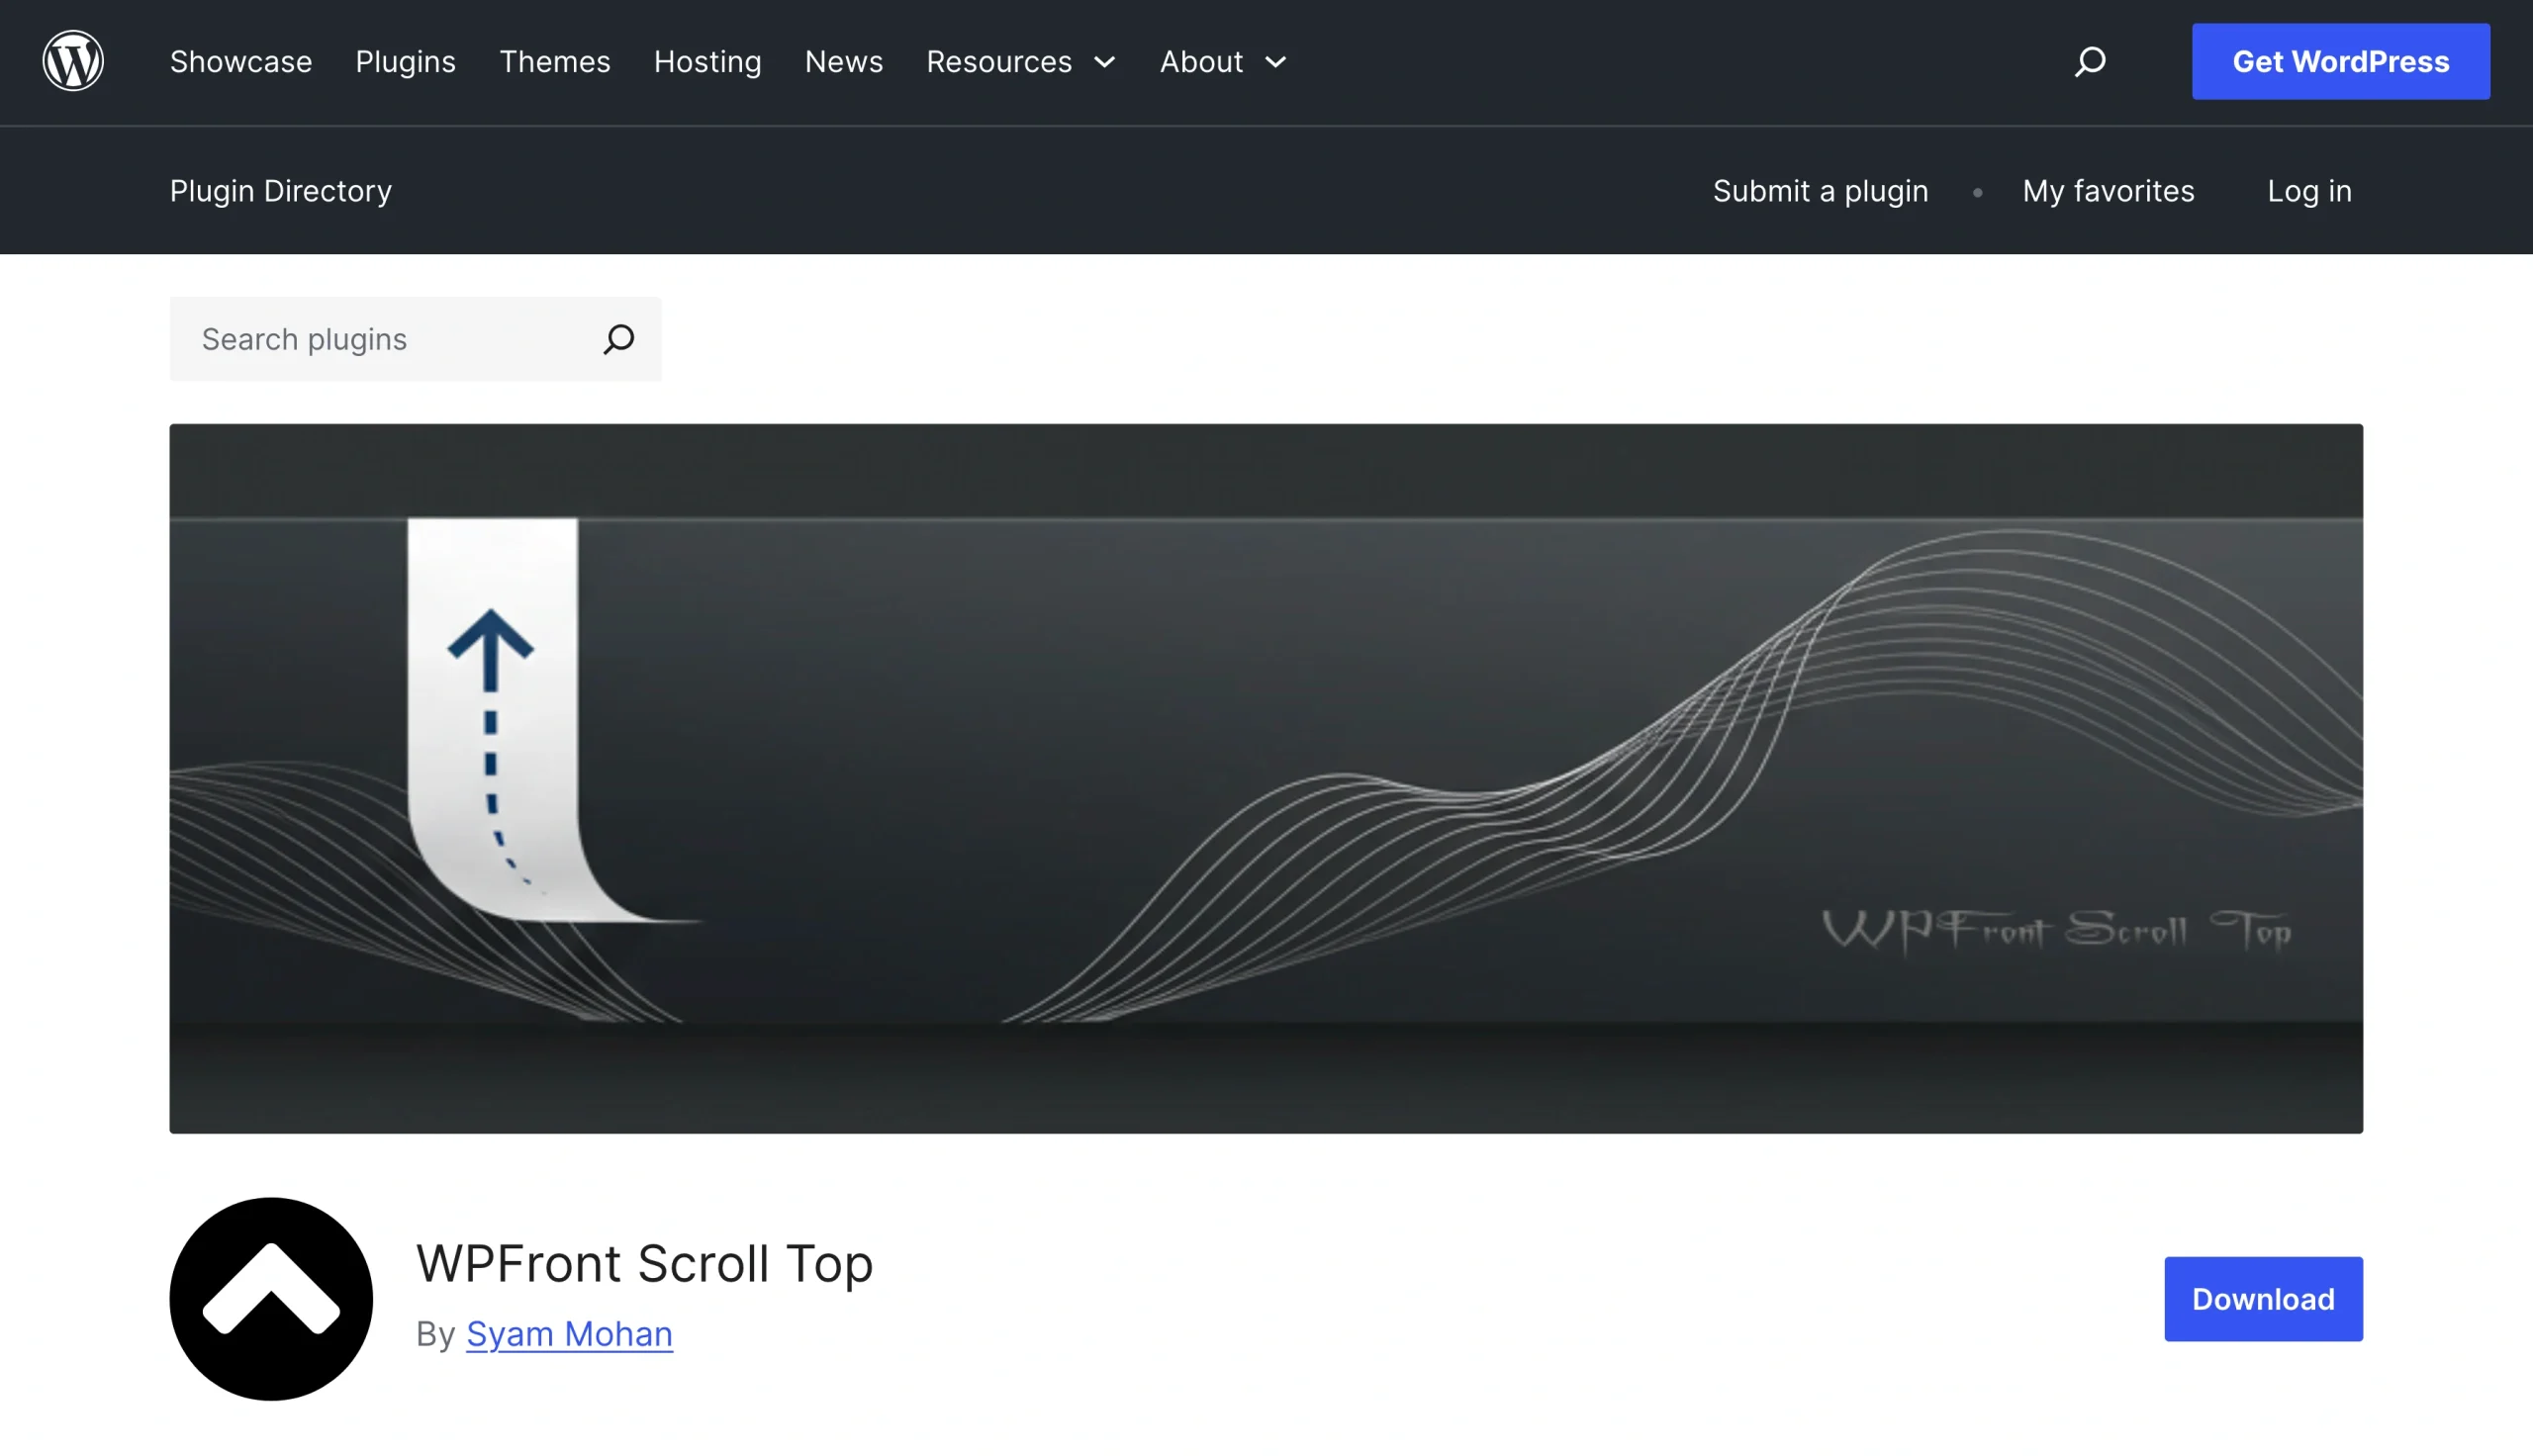Select the Hosting menu item
Image resolution: width=2533 pixels, height=1456 pixels.
pyautogui.click(x=707, y=62)
